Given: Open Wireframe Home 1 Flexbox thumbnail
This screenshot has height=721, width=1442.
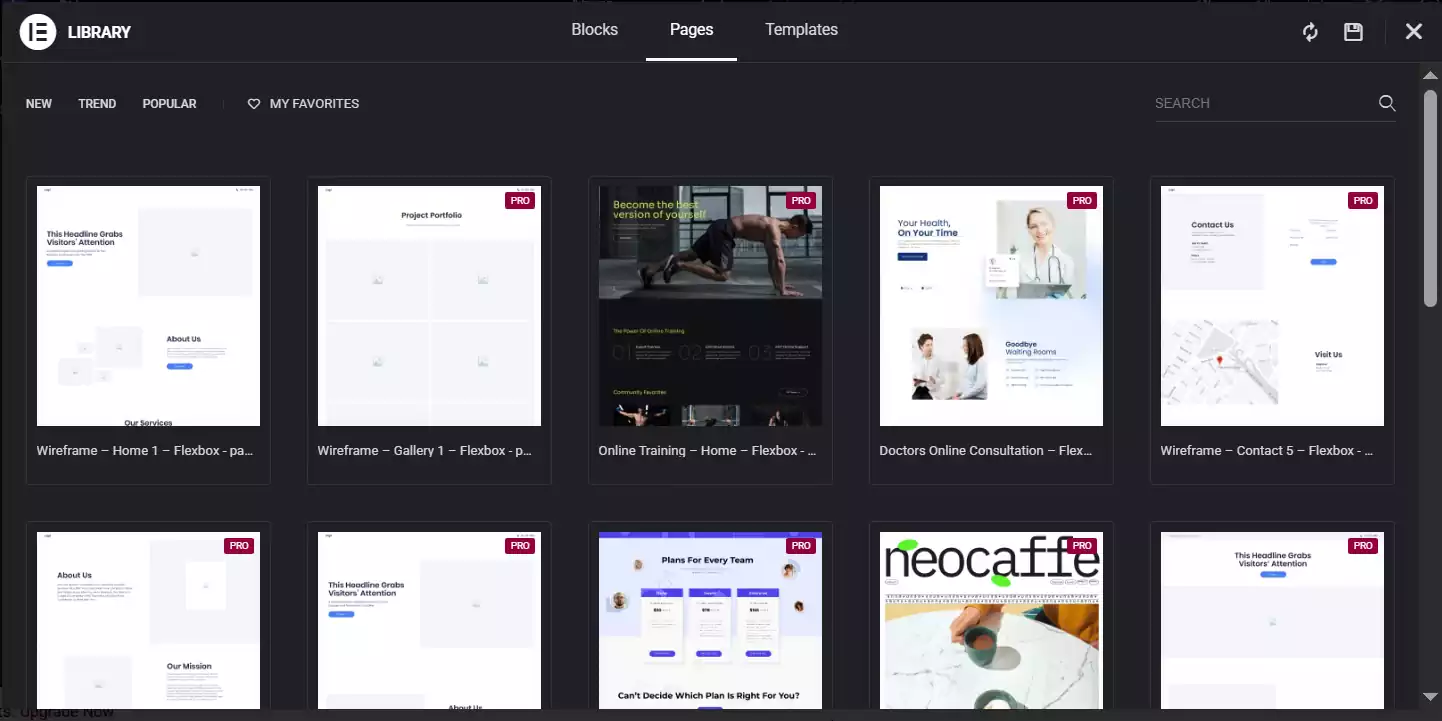Looking at the screenshot, I should coord(148,306).
